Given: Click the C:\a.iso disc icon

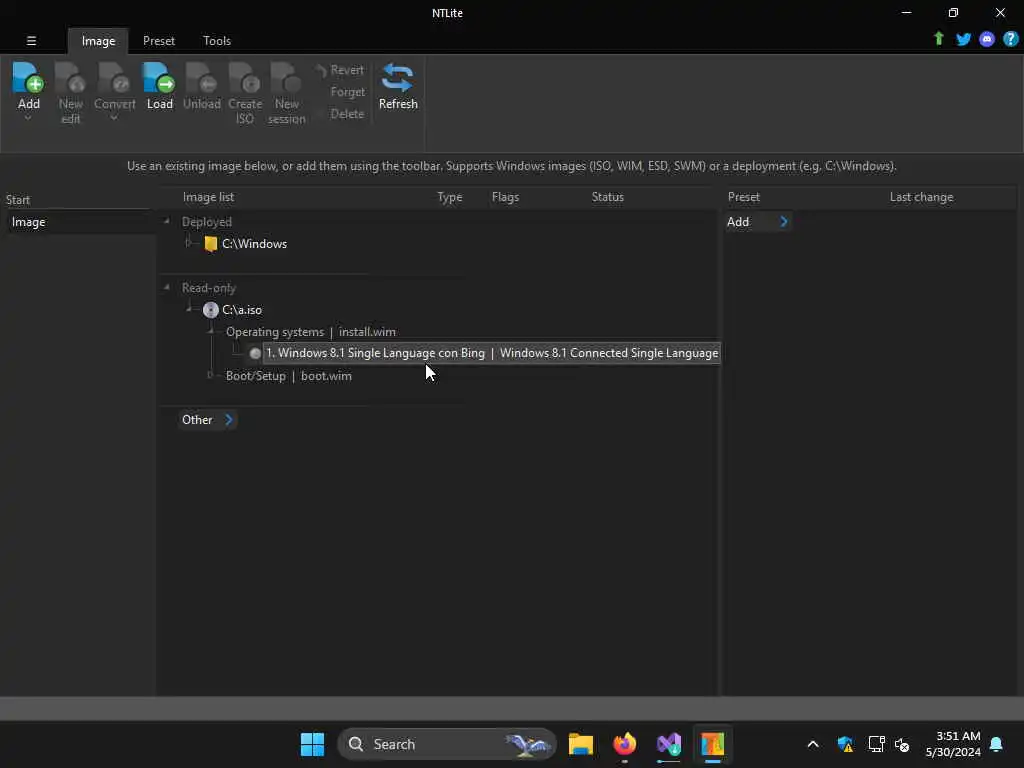Looking at the screenshot, I should [x=210, y=310].
